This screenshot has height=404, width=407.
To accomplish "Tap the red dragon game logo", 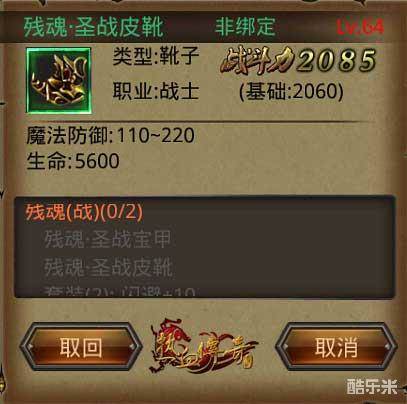I will (x=204, y=346).
